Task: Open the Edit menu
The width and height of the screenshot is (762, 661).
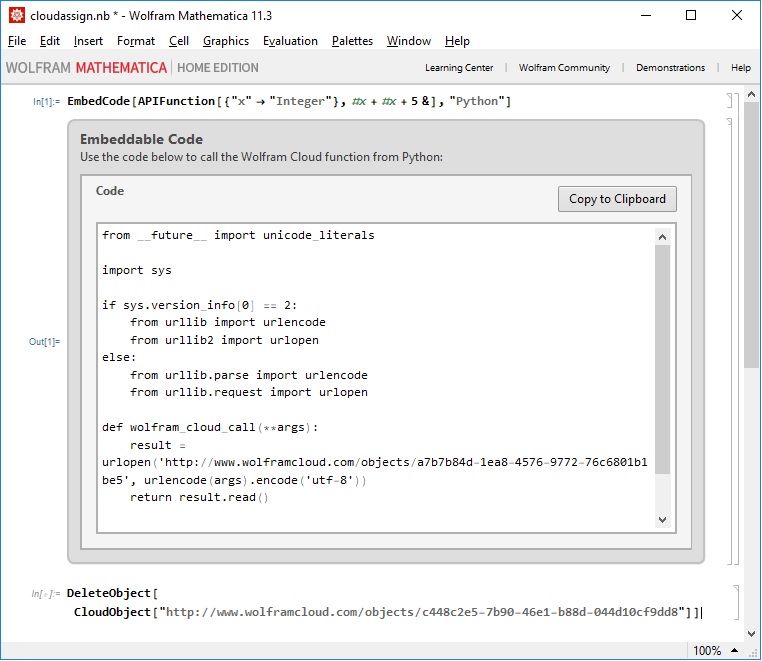Action: pos(50,41)
